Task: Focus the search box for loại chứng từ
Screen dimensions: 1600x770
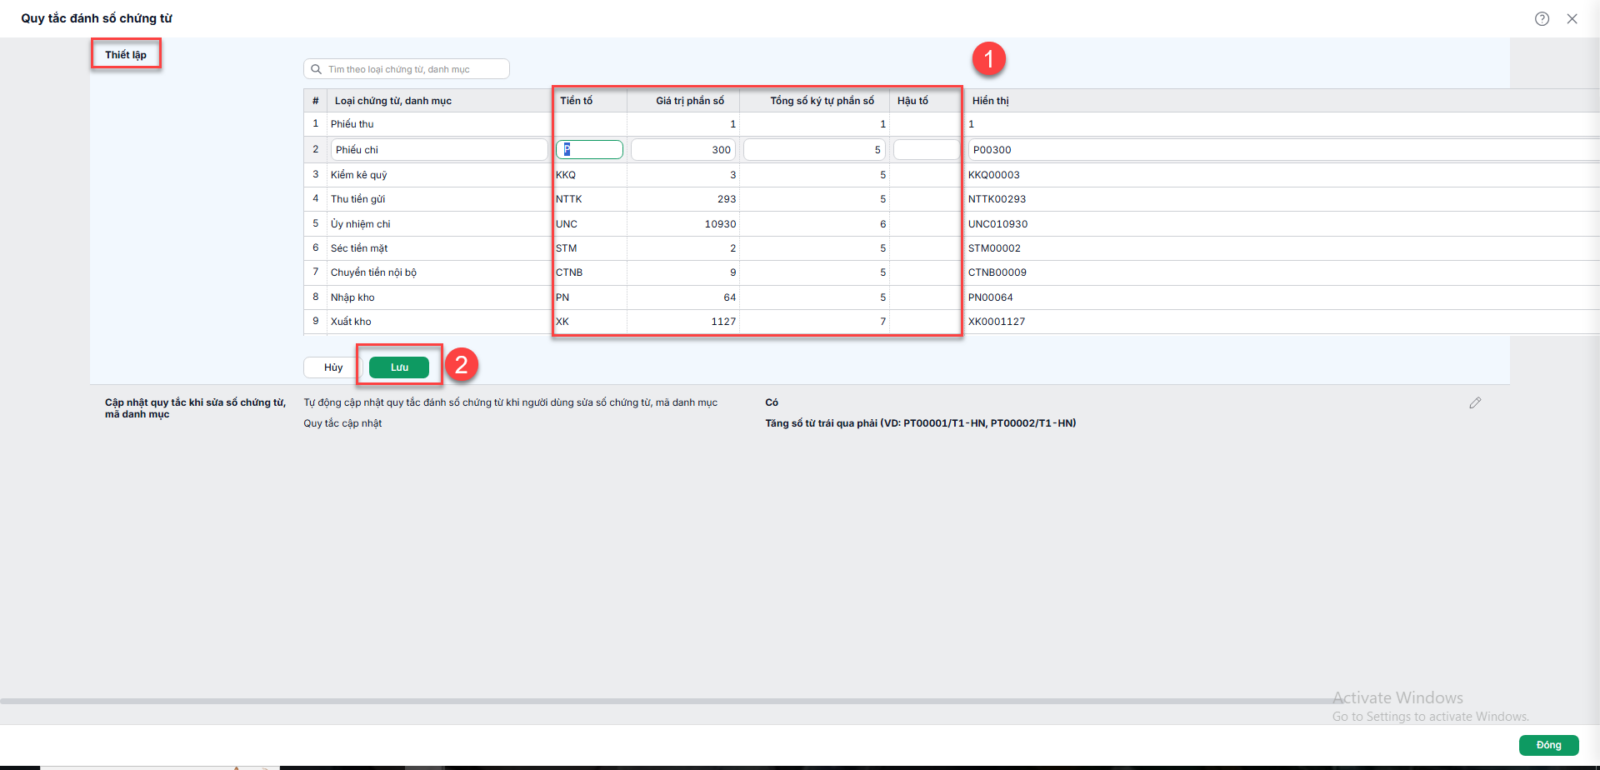Action: coord(407,69)
